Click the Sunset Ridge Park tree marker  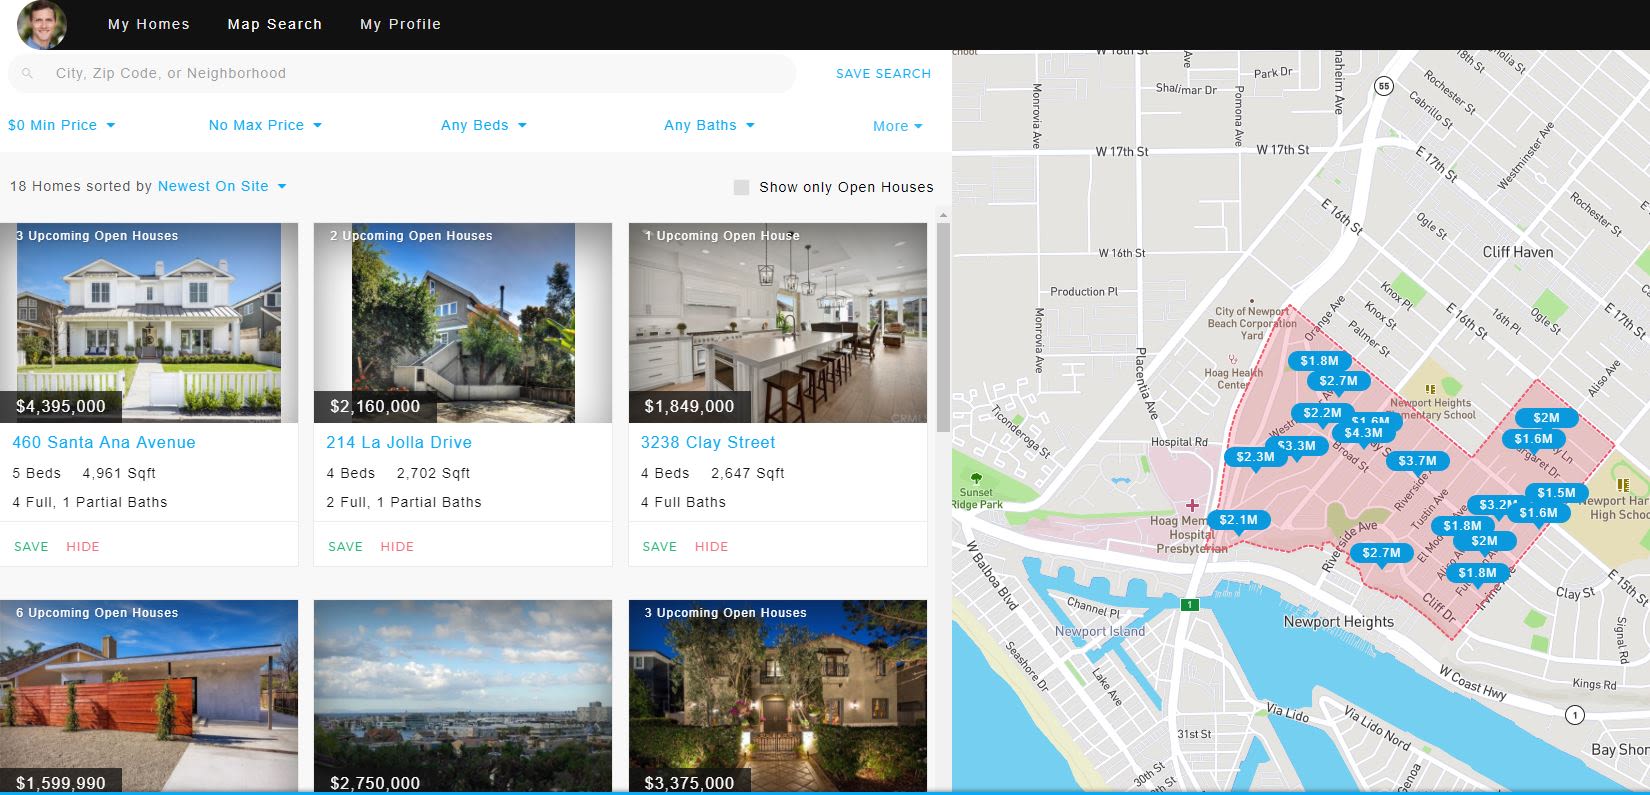click(x=976, y=479)
